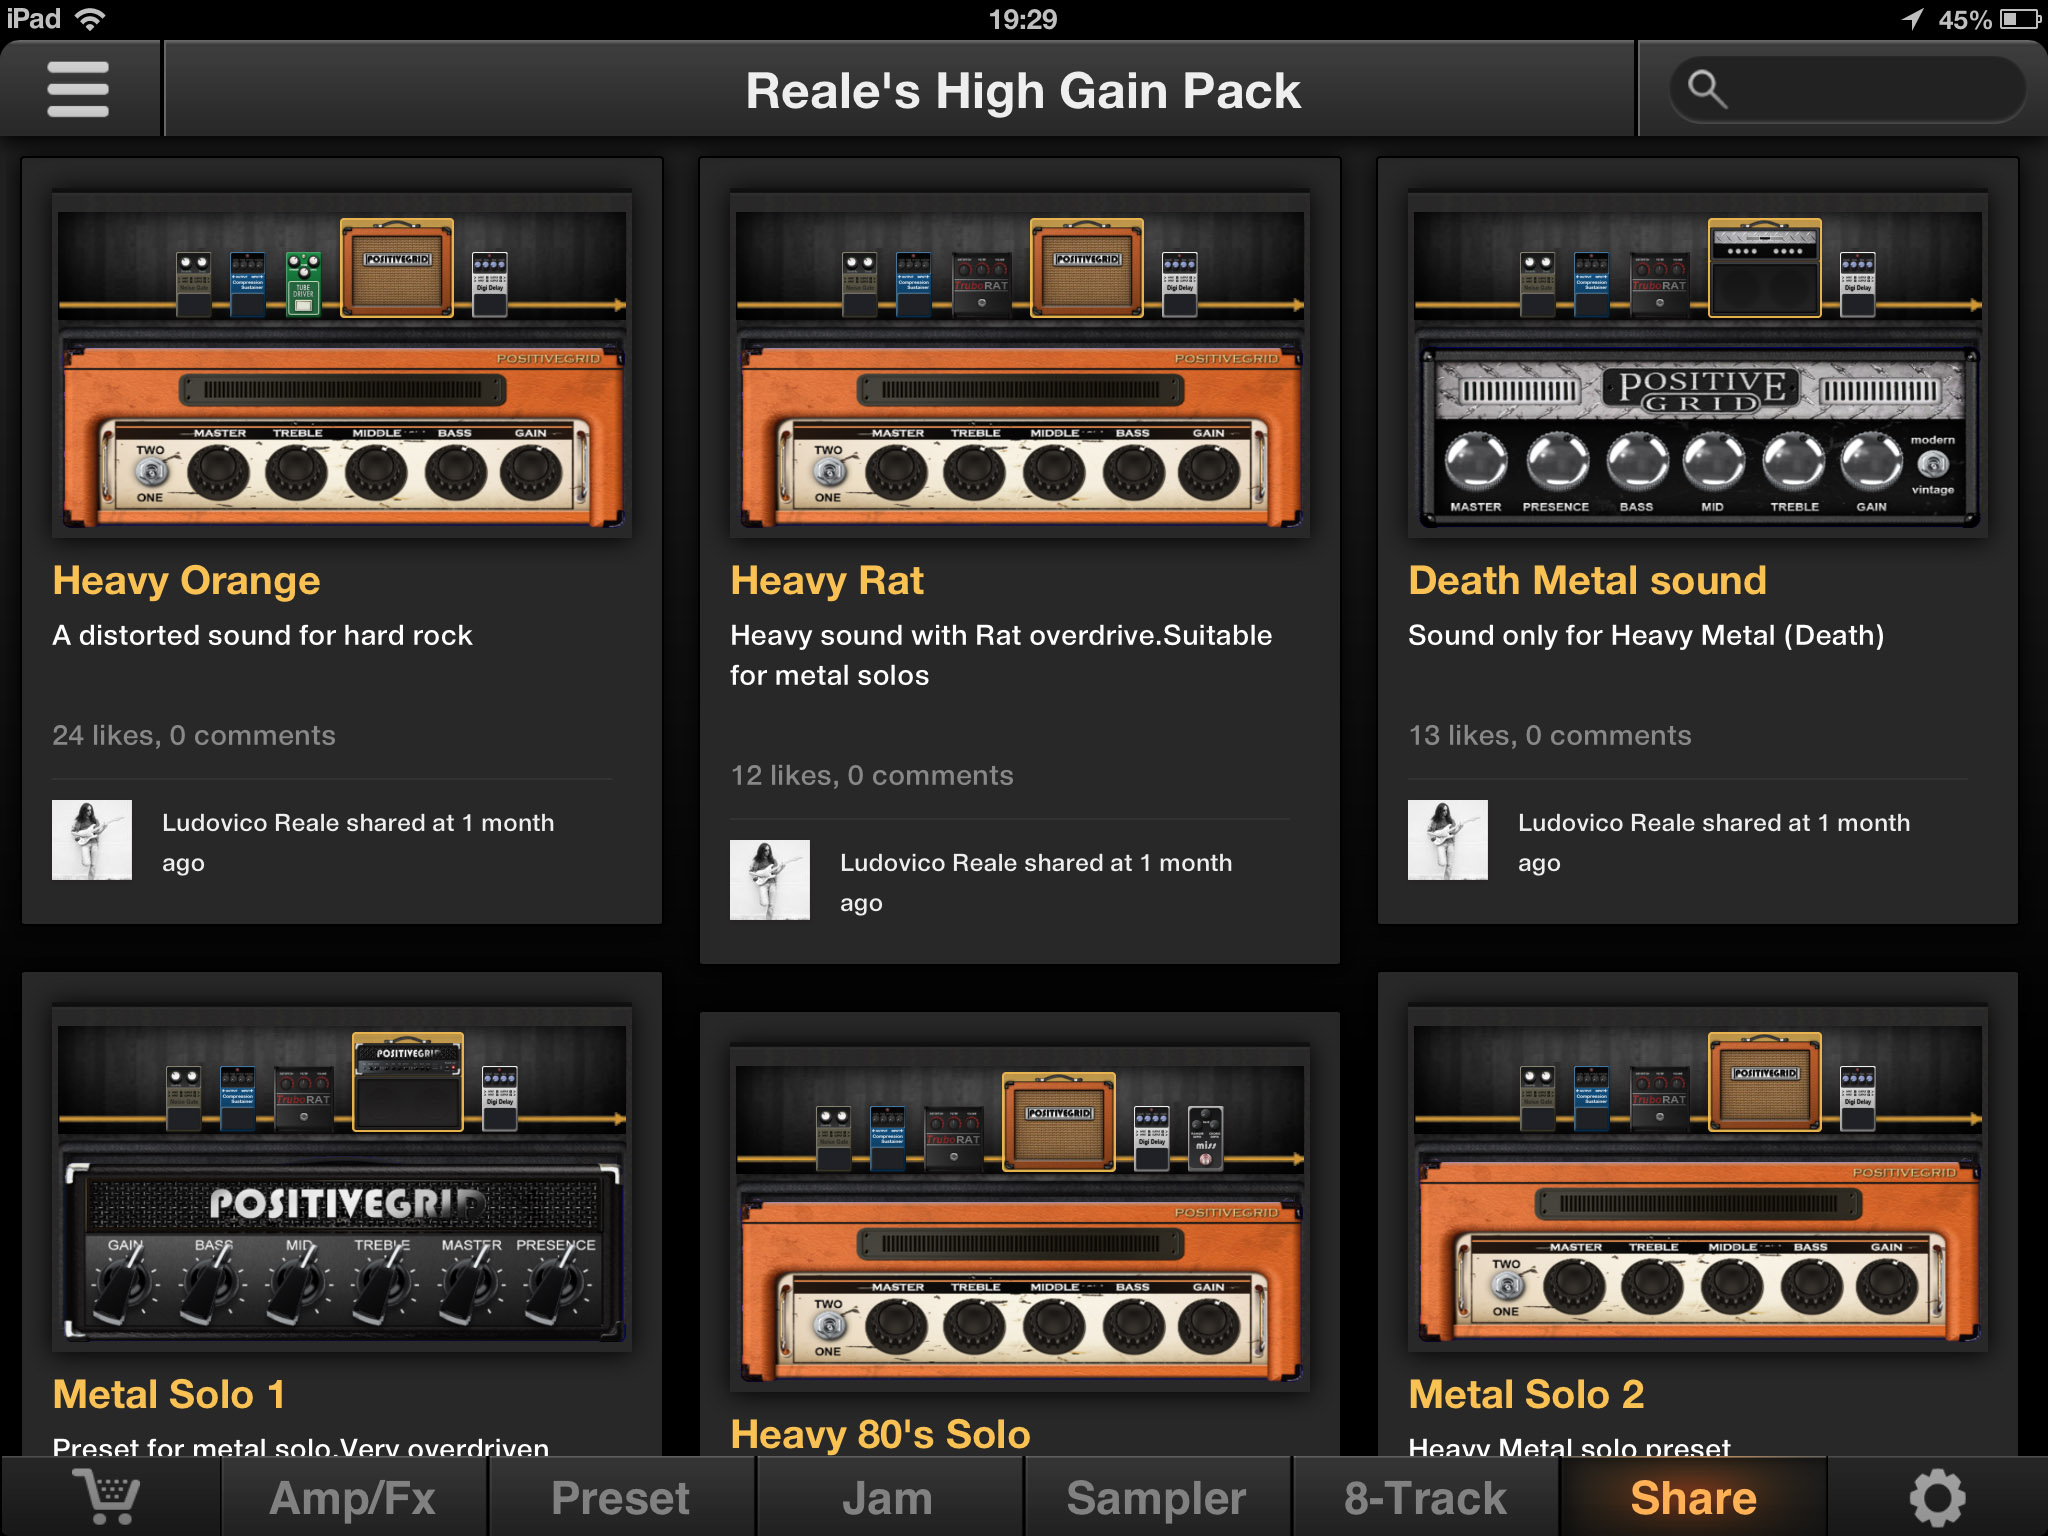Tap '13 likes, 0 comments' on Death Metal sound
The width and height of the screenshot is (2048, 1536).
[1550, 735]
